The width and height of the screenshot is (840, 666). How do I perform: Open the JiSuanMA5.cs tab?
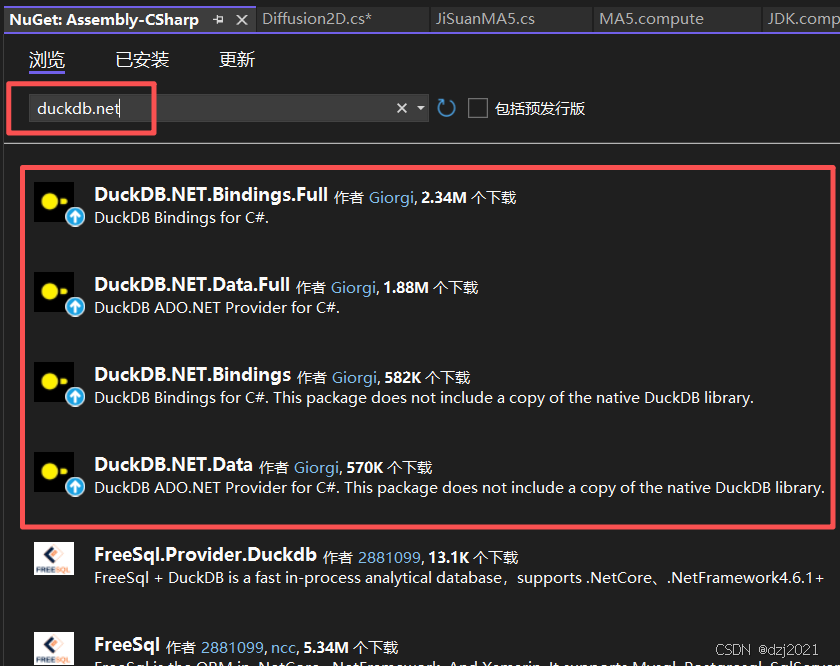[485, 19]
